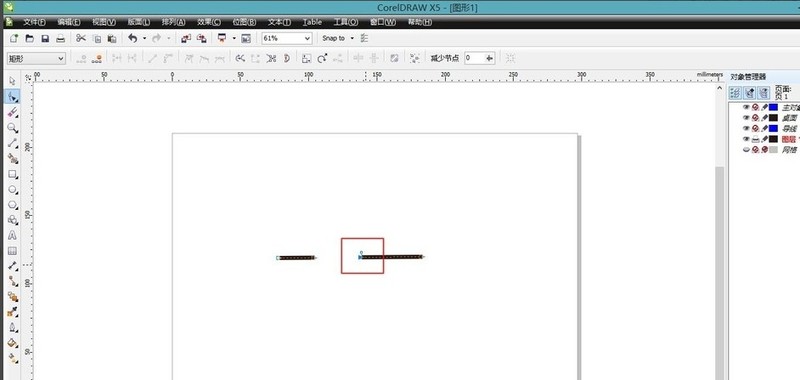Pick the Text tool (A)

click(x=12, y=236)
